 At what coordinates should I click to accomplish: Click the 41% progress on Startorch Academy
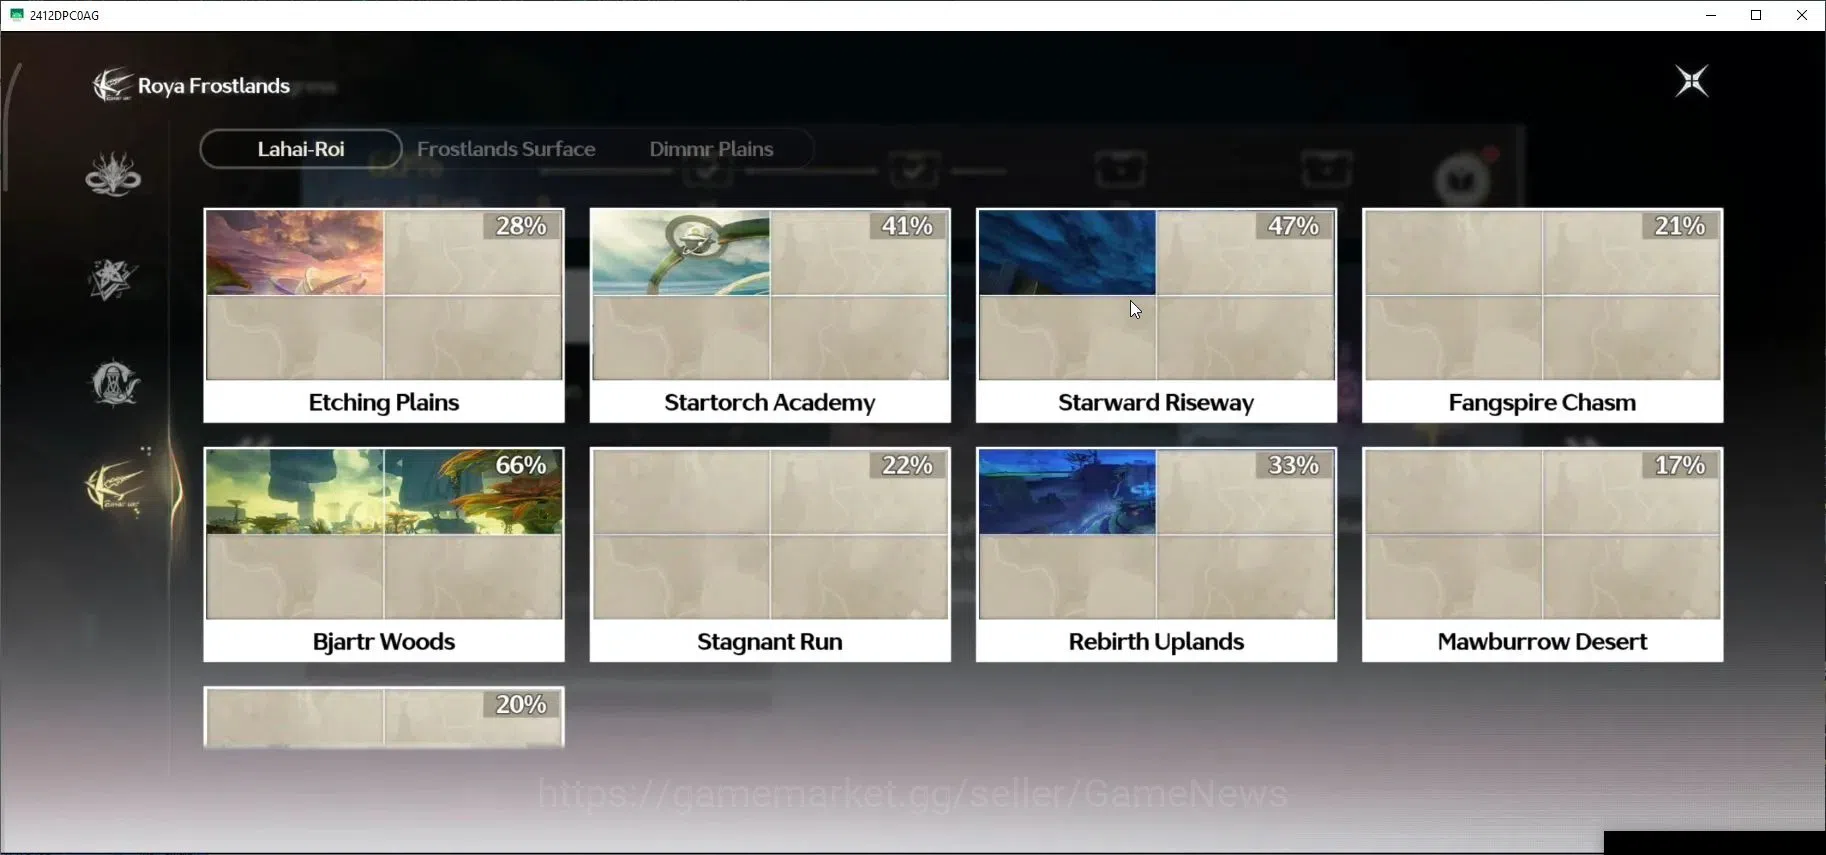[x=907, y=226]
